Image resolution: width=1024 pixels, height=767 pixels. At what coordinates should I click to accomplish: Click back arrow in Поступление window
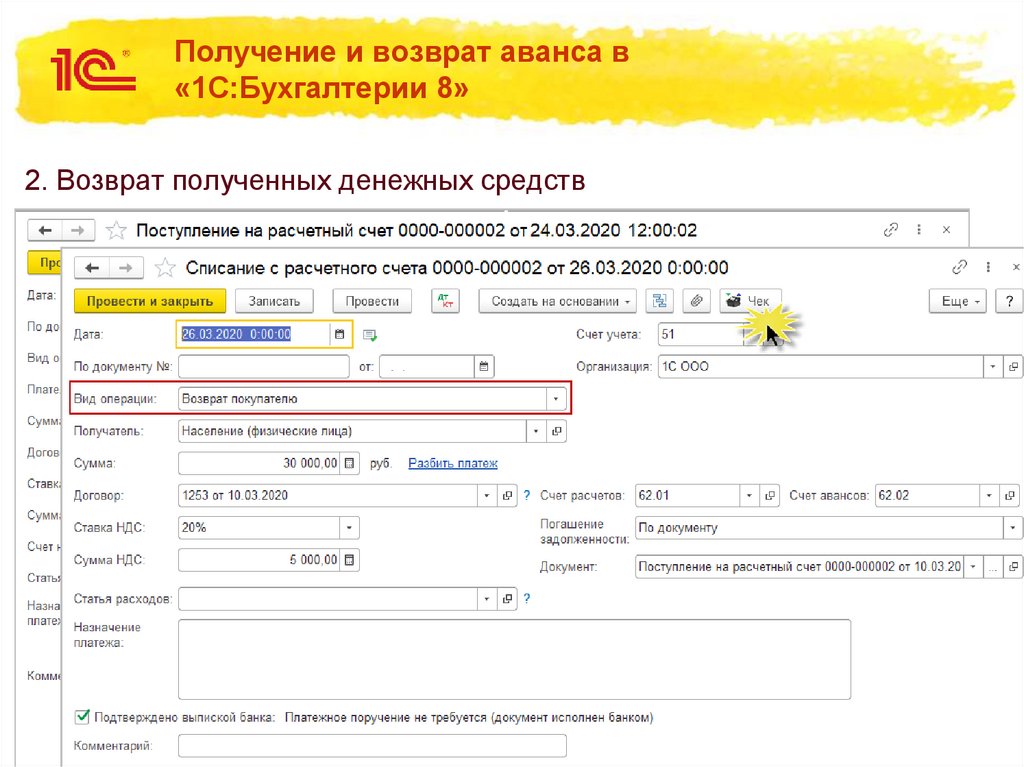(45, 230)
